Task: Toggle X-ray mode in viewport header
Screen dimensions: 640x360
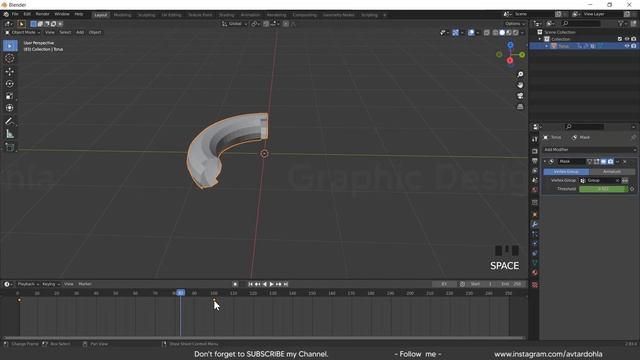Action: point(487,33)
